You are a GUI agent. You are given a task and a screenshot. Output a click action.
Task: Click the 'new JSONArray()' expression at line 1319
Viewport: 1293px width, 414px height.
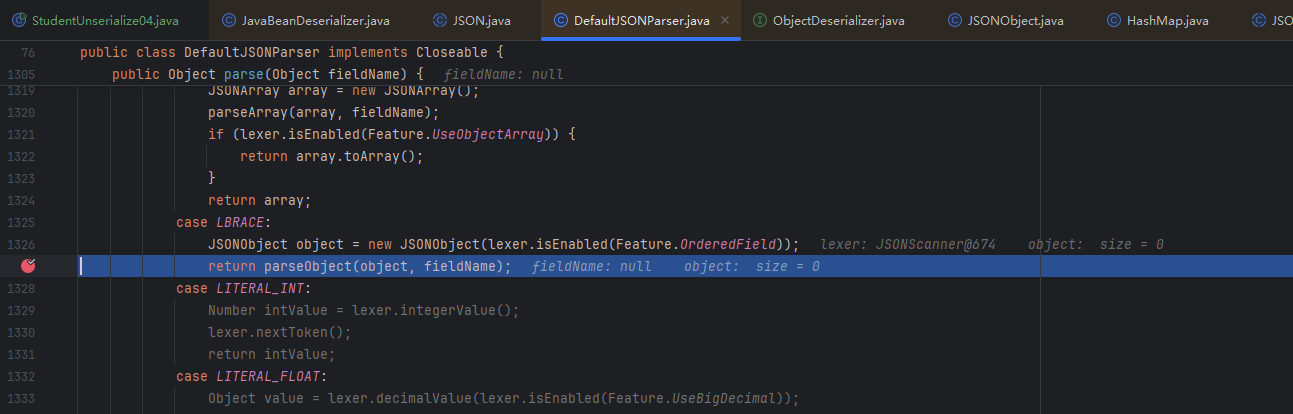[x=416, y=92]
